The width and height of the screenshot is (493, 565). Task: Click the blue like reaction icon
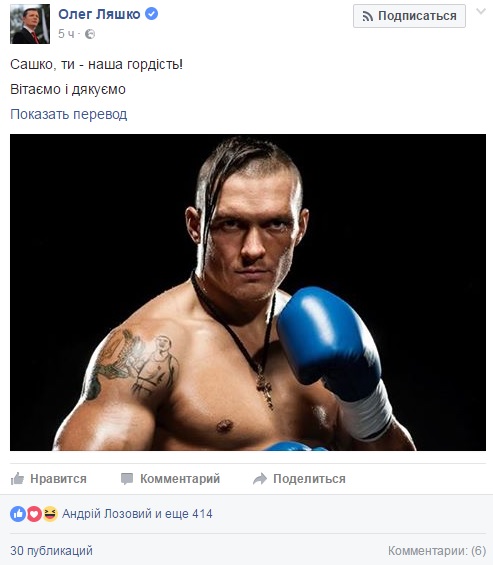(18, 514)
